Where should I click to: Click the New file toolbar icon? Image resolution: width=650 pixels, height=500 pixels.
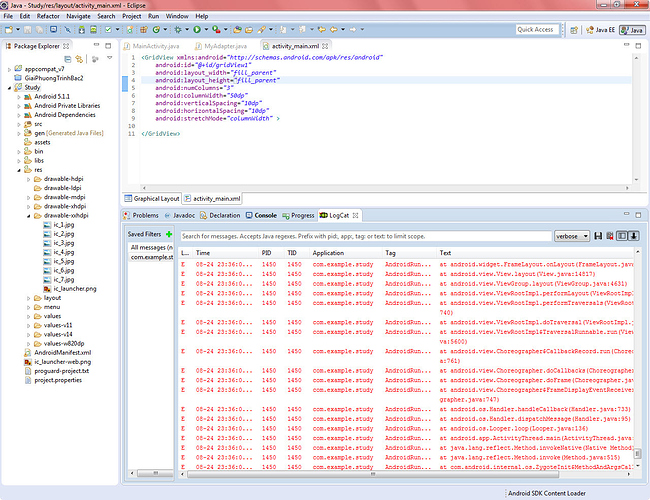(9, 30)
